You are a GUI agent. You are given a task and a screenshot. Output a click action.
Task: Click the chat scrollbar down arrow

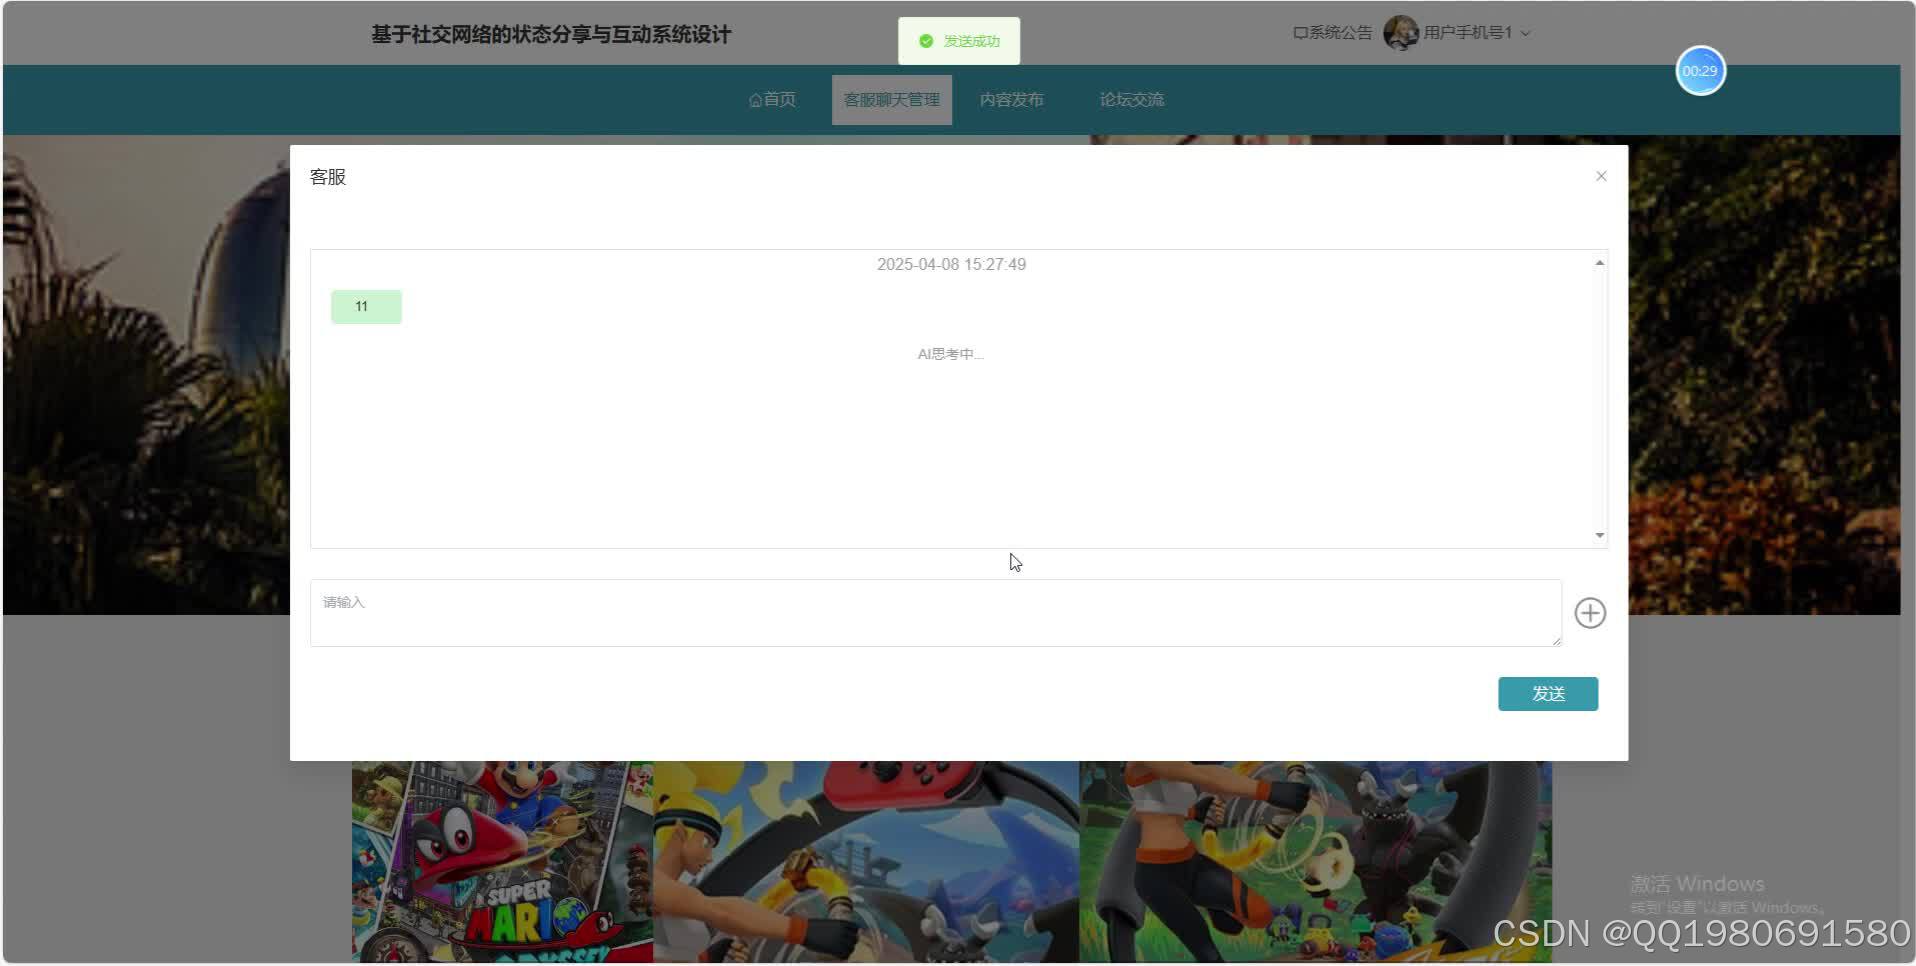click(x=1598, y=535)
